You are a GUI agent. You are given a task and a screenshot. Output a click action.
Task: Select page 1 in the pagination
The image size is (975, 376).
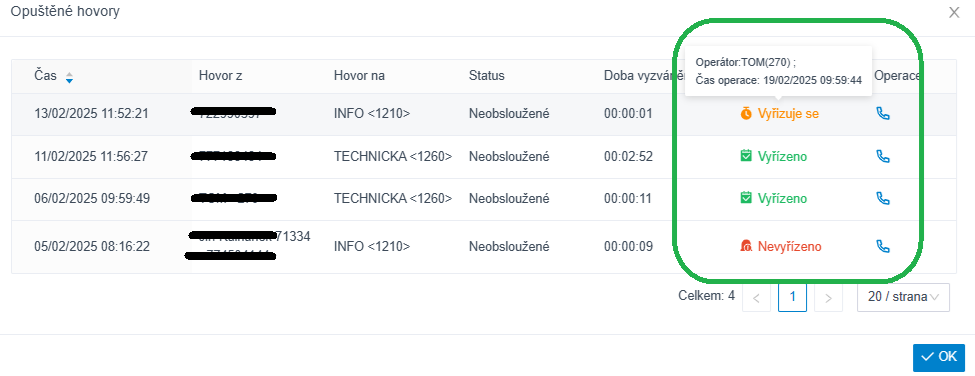click(792, 297)
